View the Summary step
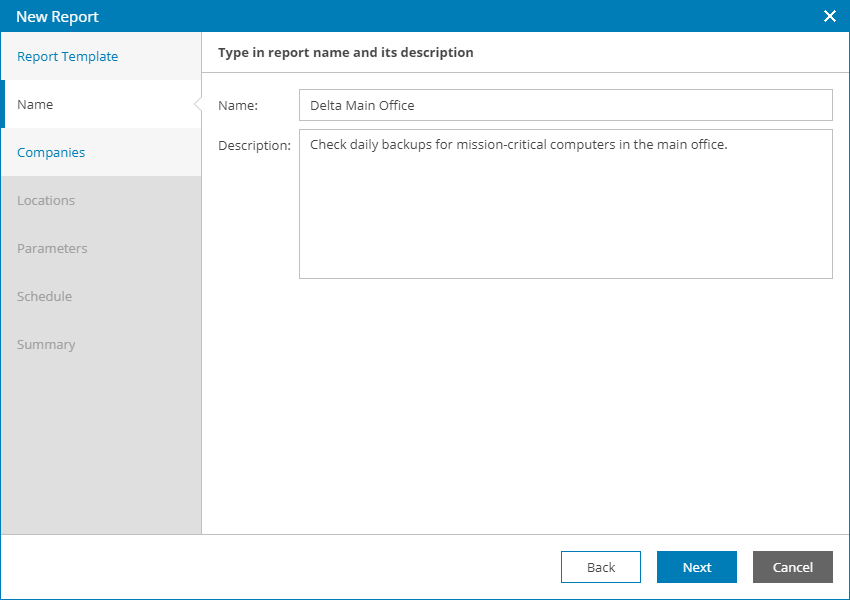850x600 pixels. 46,345
